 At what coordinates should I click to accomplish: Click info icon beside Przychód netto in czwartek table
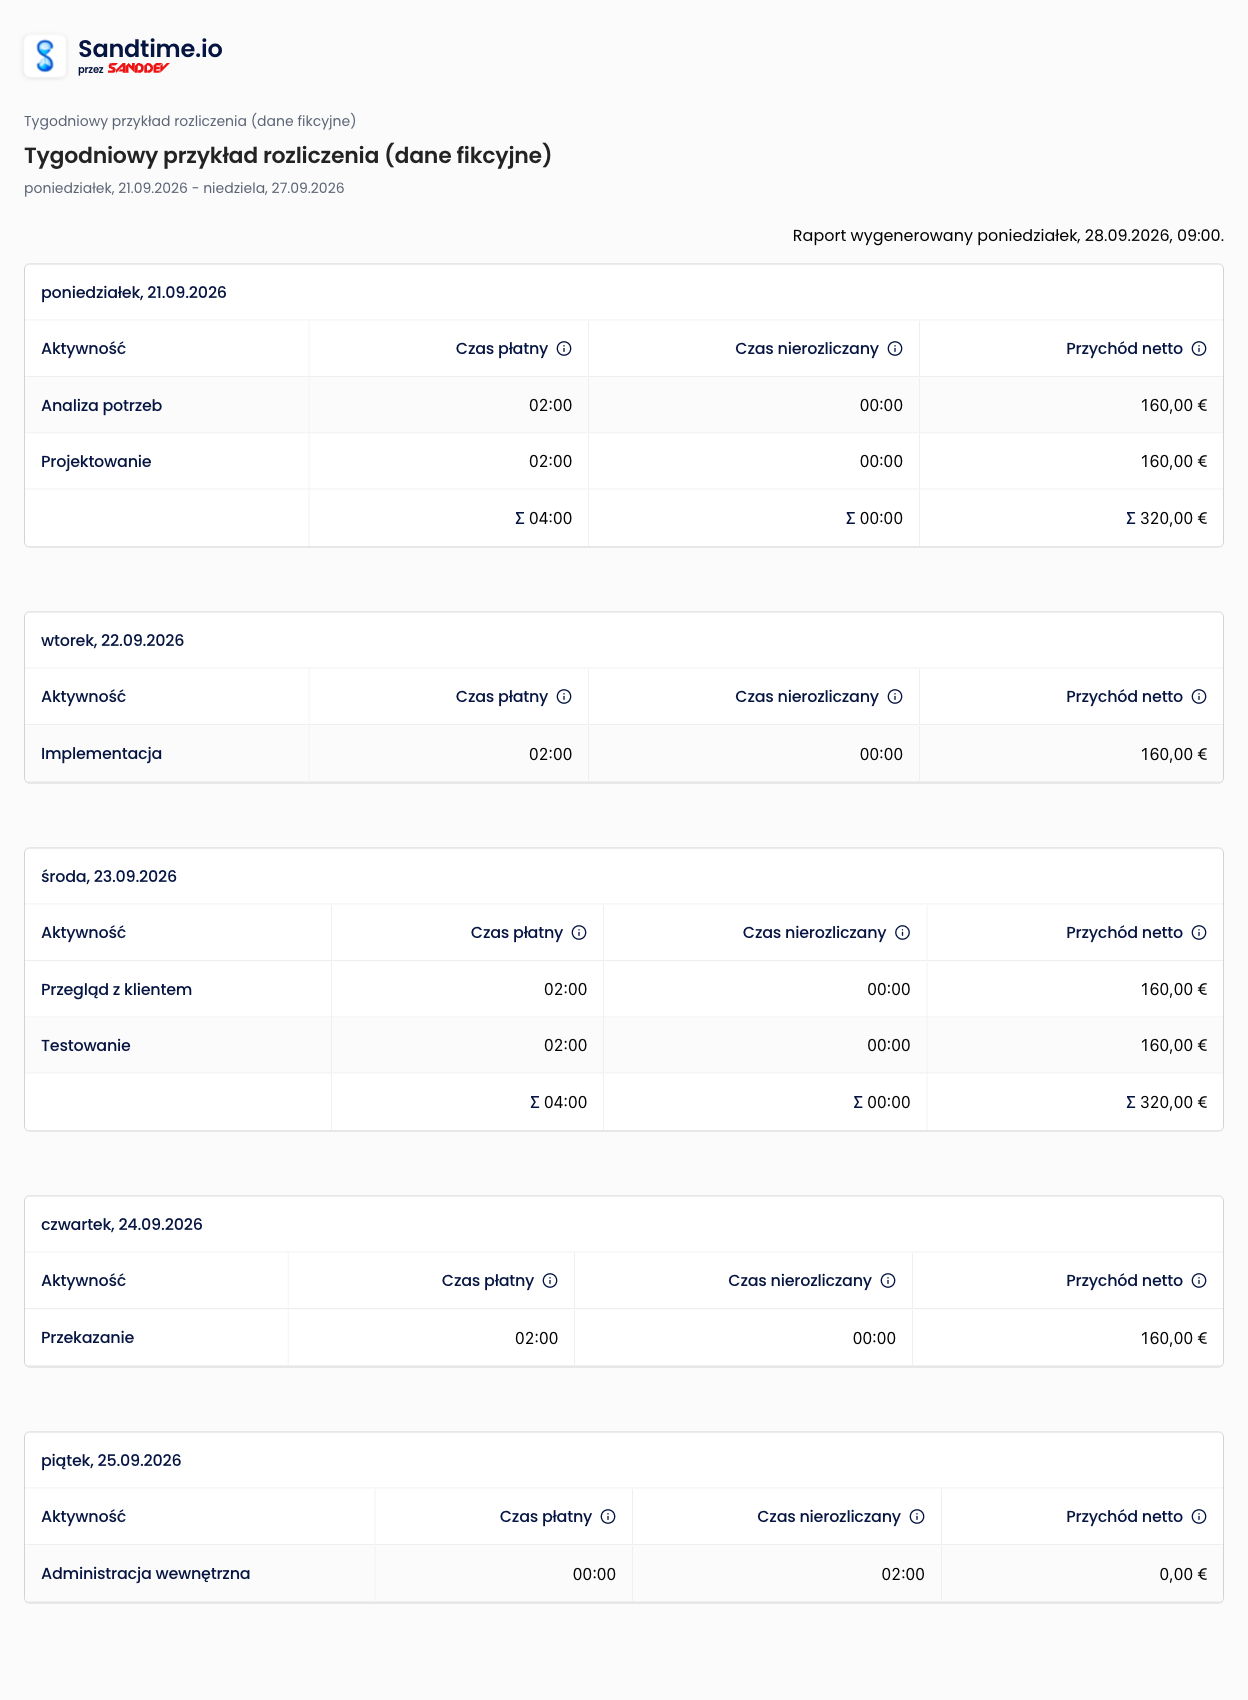coord(1199,1281)
